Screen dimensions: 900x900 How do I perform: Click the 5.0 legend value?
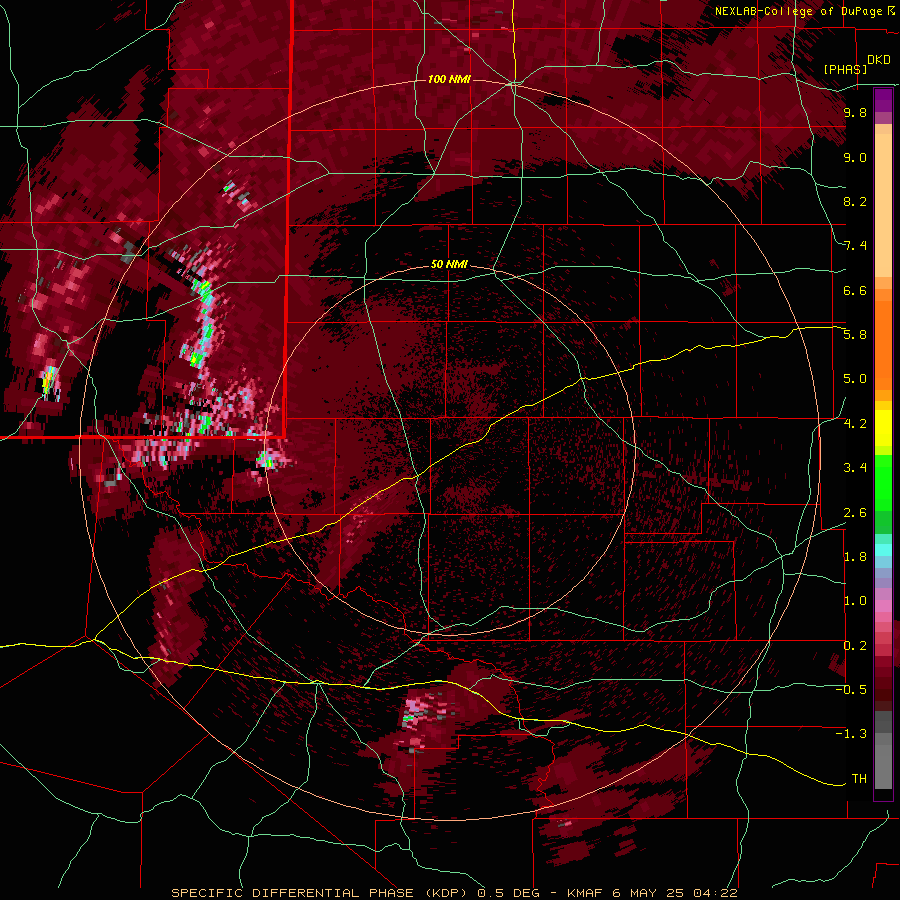pyautogui.click(x=855, y=379)
